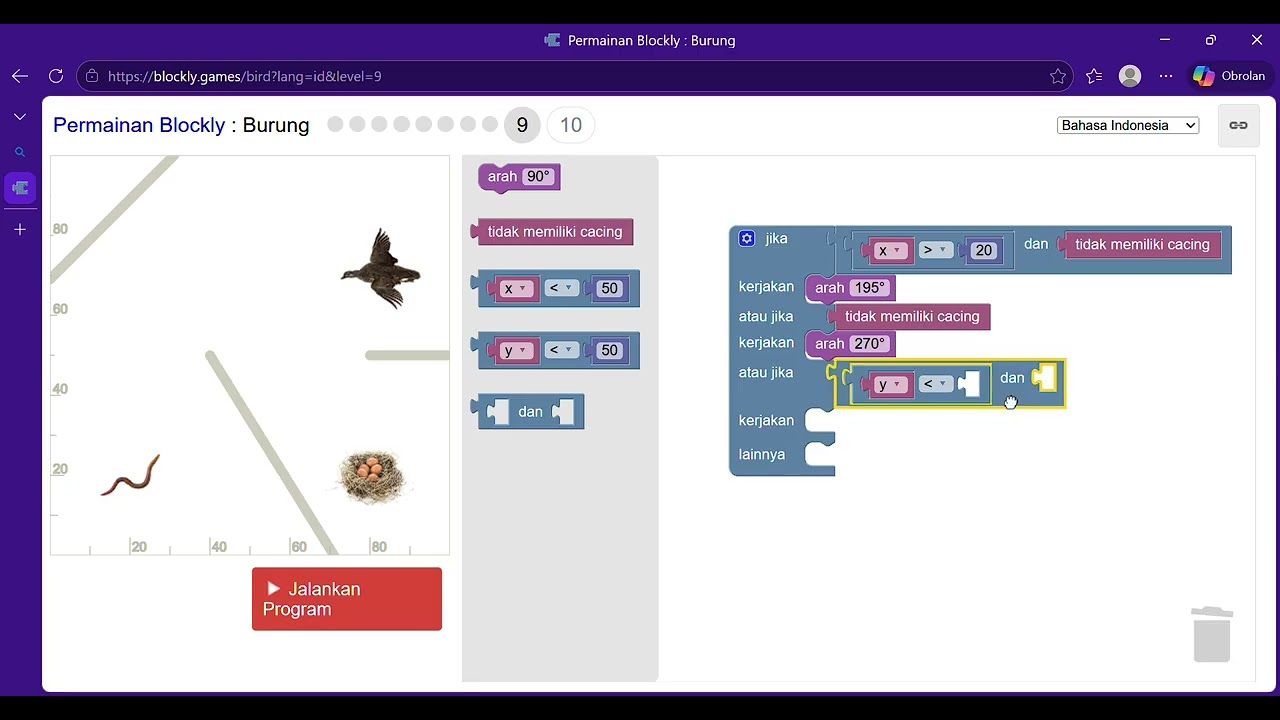Image resolution: width=1280 pixels, height=720 pixels.
Task: Click the lainnya label
Action: point(762,454)
